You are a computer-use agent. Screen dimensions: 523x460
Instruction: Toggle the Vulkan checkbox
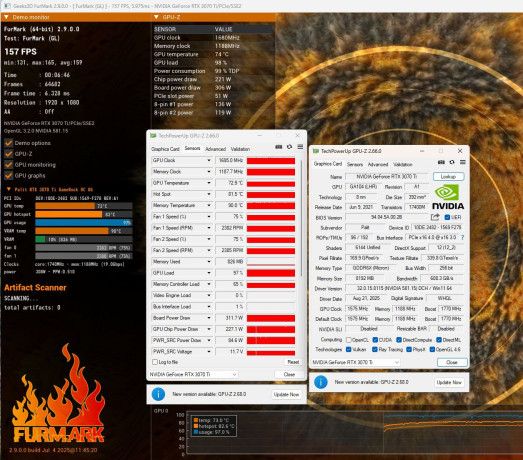tap(349, 349)
